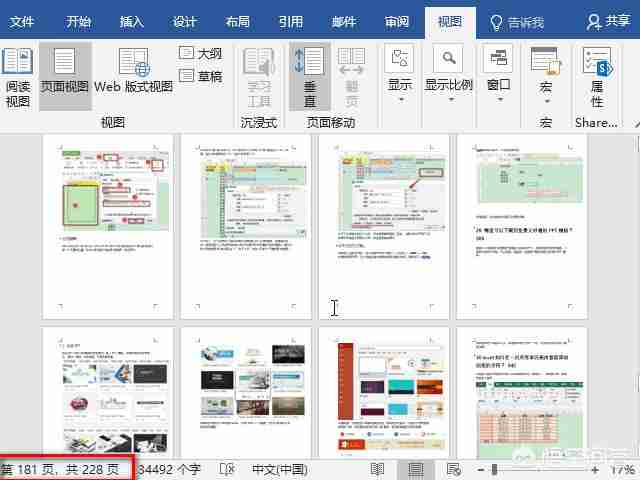The image size is (640, 480).
Task: Open the 布局 (Layout) tab
Action: pos(238,21)
